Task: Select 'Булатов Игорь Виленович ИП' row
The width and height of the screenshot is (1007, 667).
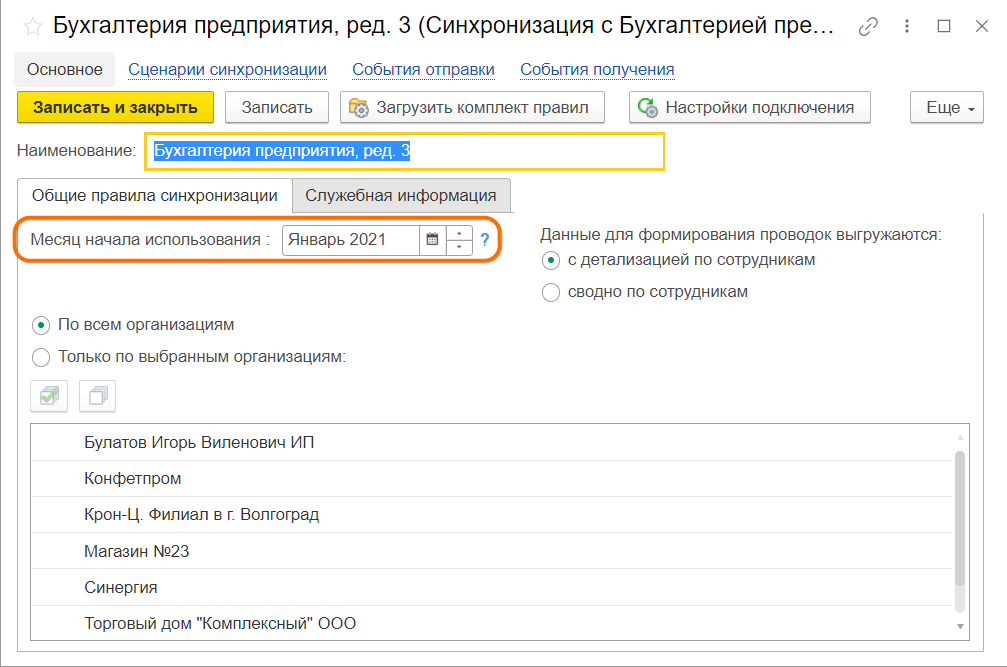Action: [x=492, y=442]
